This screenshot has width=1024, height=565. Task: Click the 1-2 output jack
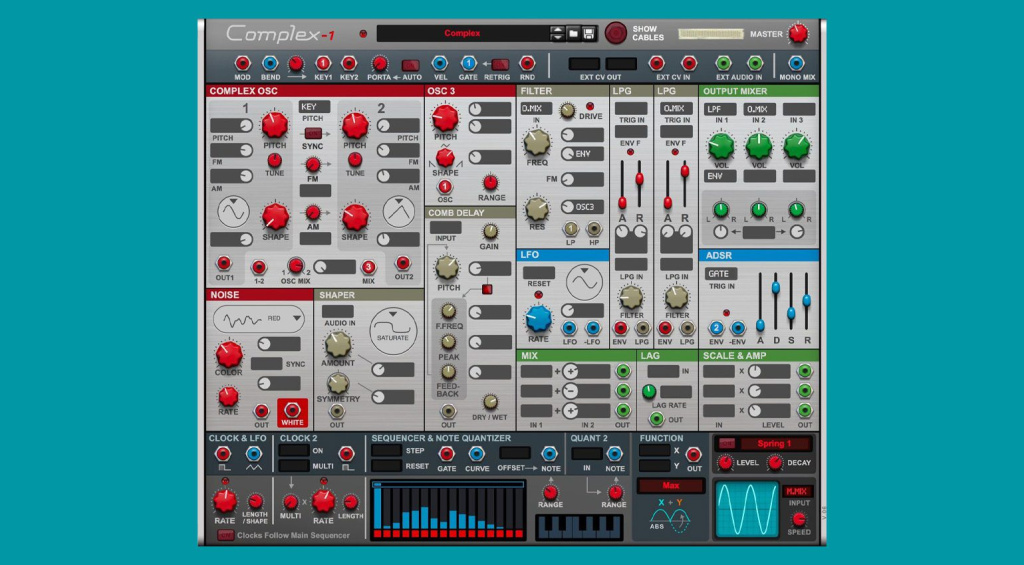point(259,267)
